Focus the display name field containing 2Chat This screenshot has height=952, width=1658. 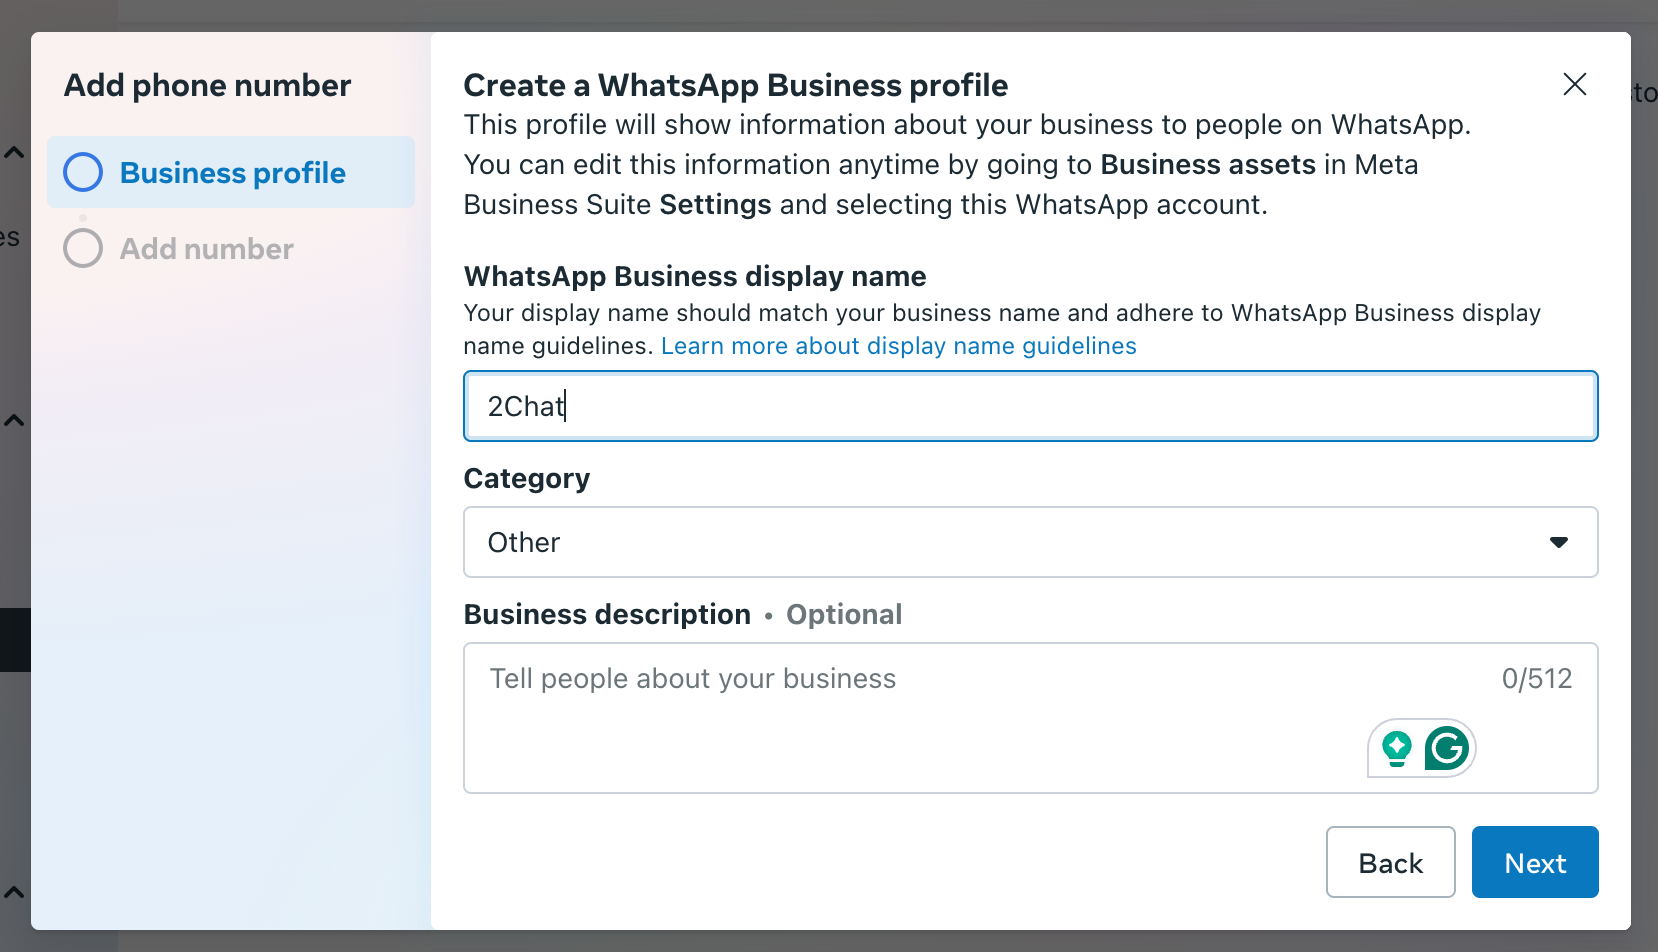click(1031, 406)
